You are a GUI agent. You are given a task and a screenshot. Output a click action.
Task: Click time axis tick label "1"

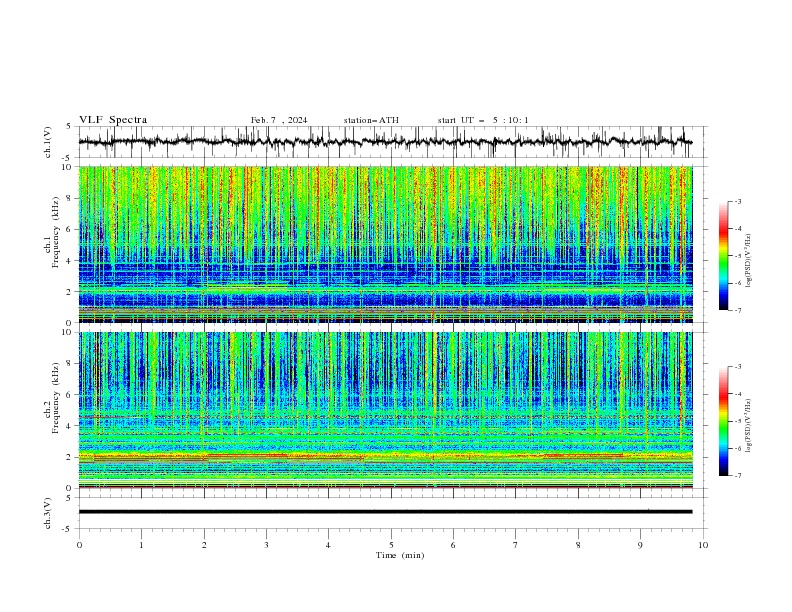click(141, 545)
